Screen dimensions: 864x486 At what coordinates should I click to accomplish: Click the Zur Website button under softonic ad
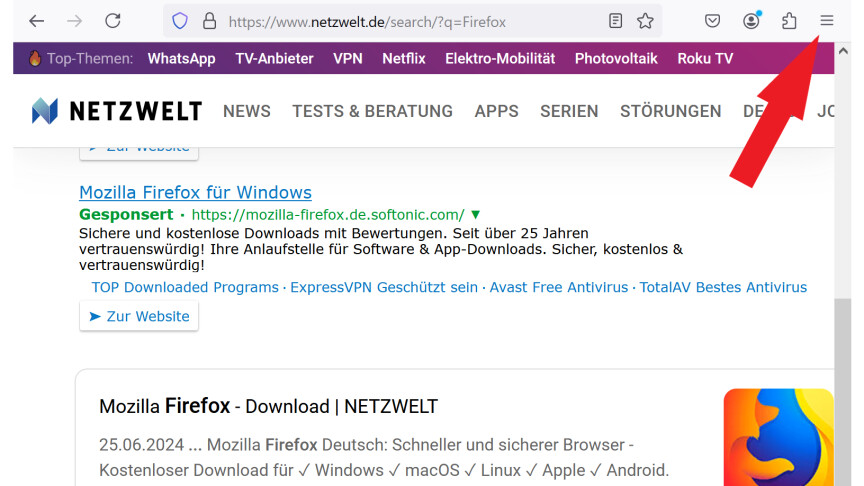(x=139, y=316)
